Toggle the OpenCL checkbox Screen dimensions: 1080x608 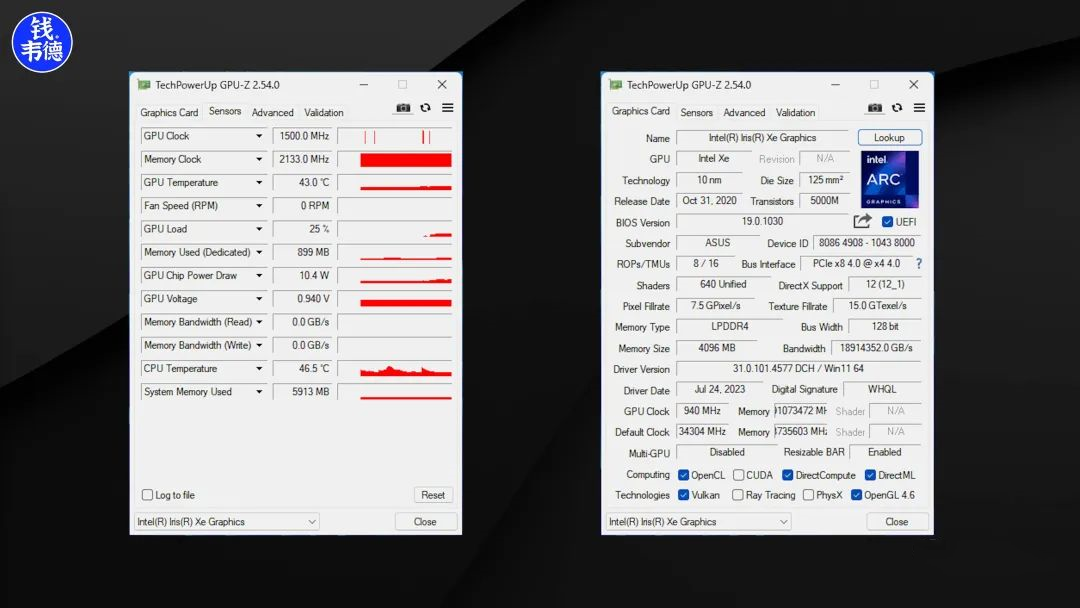coord(683,475)
